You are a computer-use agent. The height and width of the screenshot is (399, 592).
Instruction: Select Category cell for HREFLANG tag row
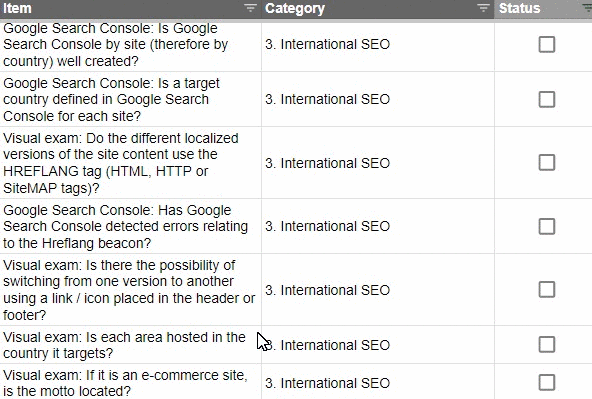[378, 163]
